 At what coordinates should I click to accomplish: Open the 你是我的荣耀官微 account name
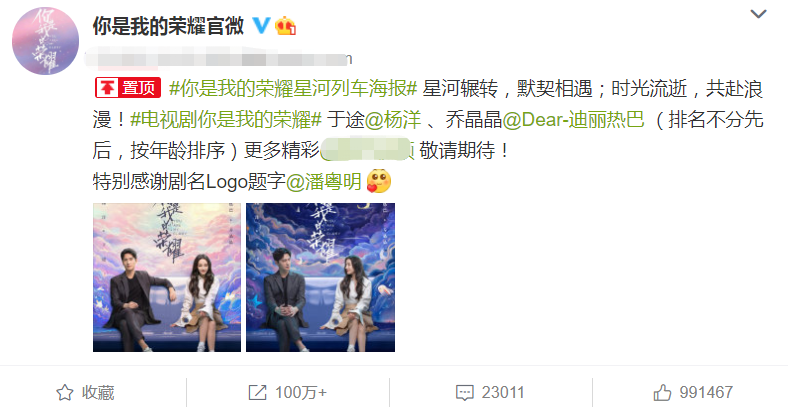(168, 26)
